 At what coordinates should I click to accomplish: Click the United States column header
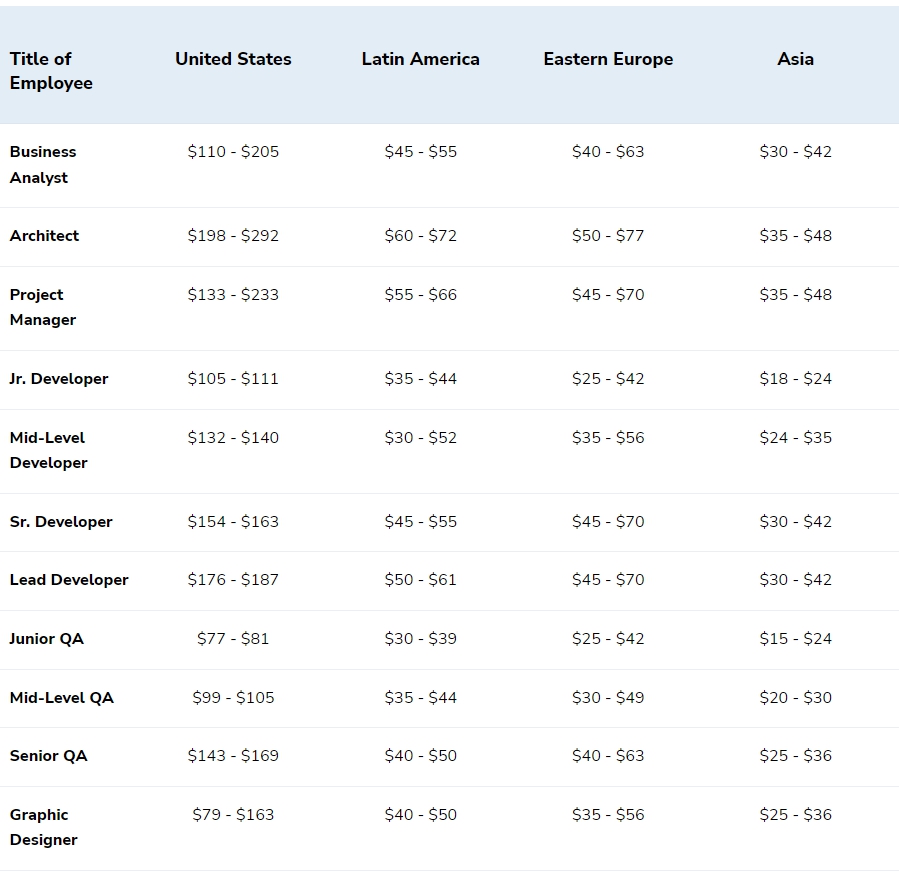click(x=233, y=59)
